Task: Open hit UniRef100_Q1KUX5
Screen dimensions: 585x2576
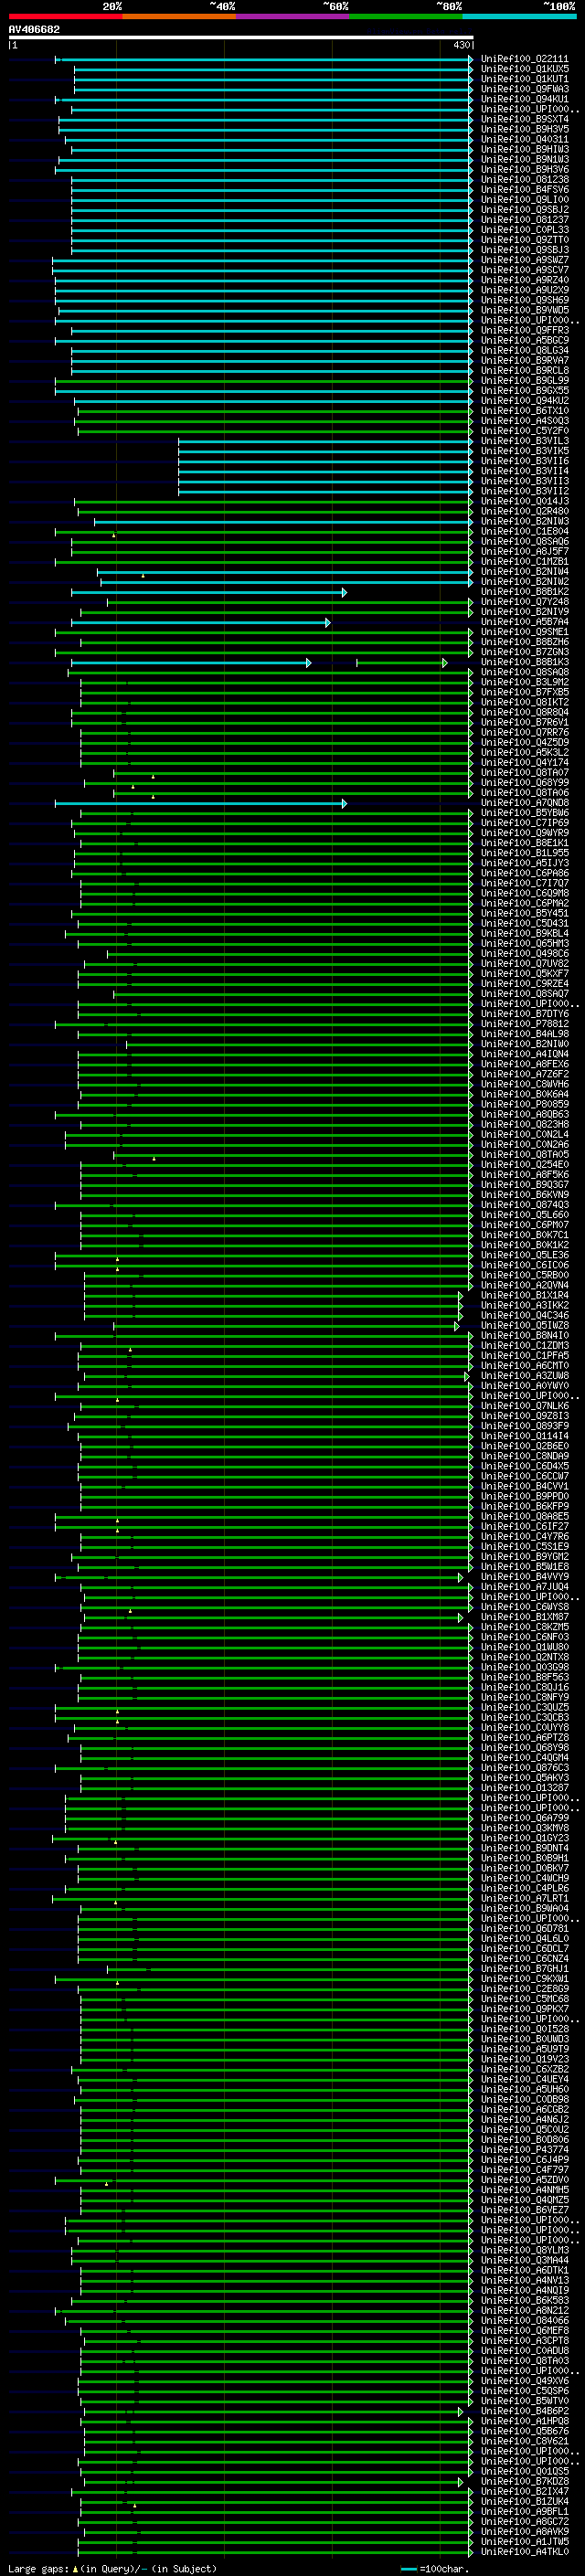Action: [525, 69]
